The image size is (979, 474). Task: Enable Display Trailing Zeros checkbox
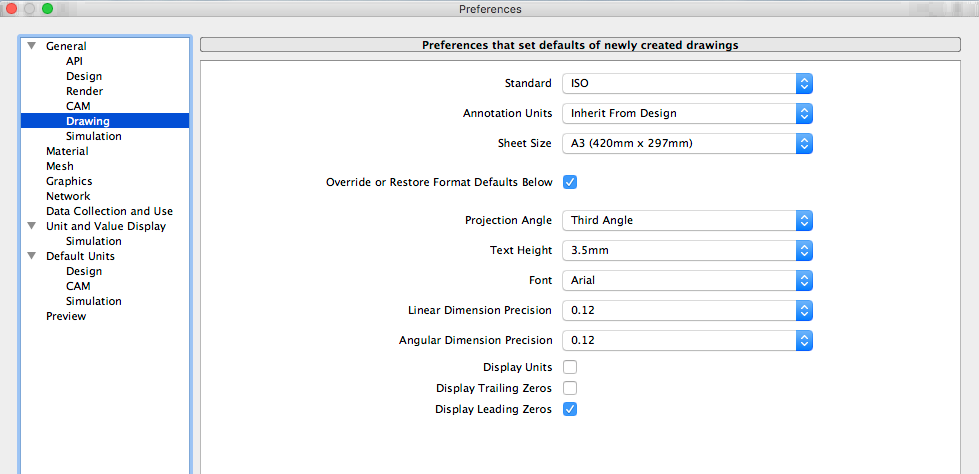point(570,388)
